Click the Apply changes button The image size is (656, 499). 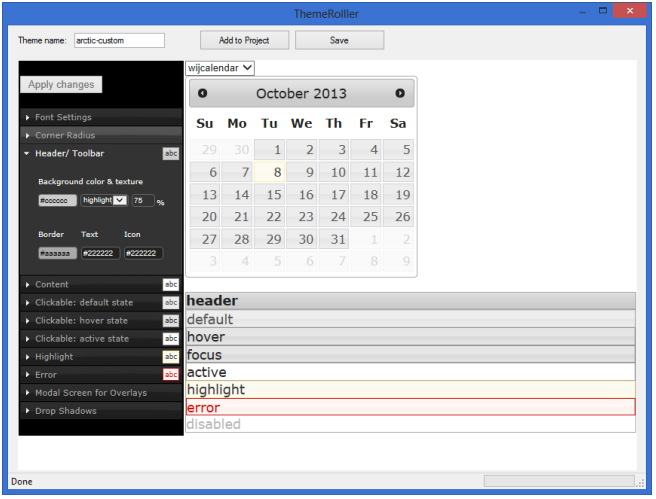tap(61, 85)
